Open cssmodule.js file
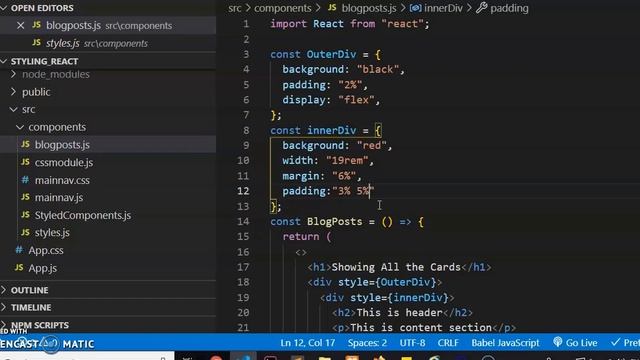Viewport: 640px width, 360px height. pos(64,162)
